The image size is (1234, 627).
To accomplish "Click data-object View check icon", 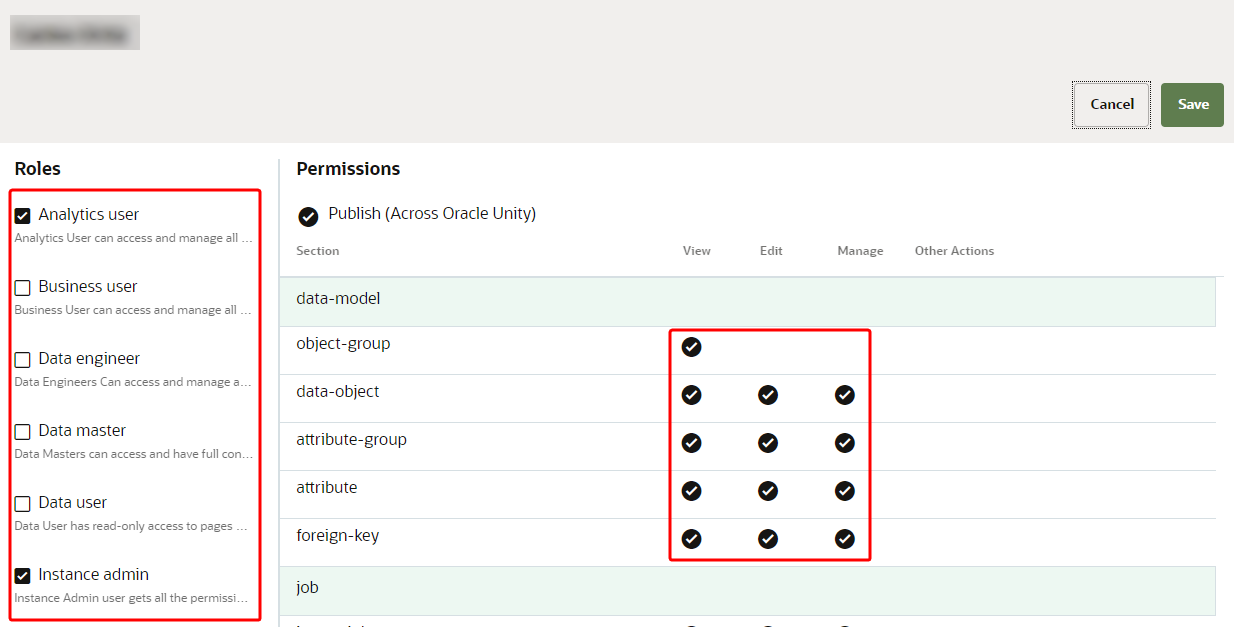I will pyautogui.click(x=691, y=395).
